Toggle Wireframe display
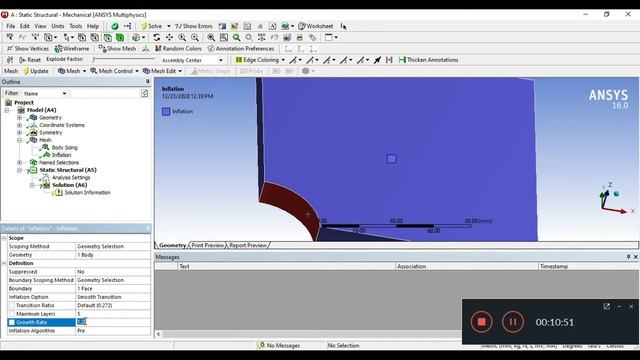Screen dimensions: 640x360 point(72,49)
